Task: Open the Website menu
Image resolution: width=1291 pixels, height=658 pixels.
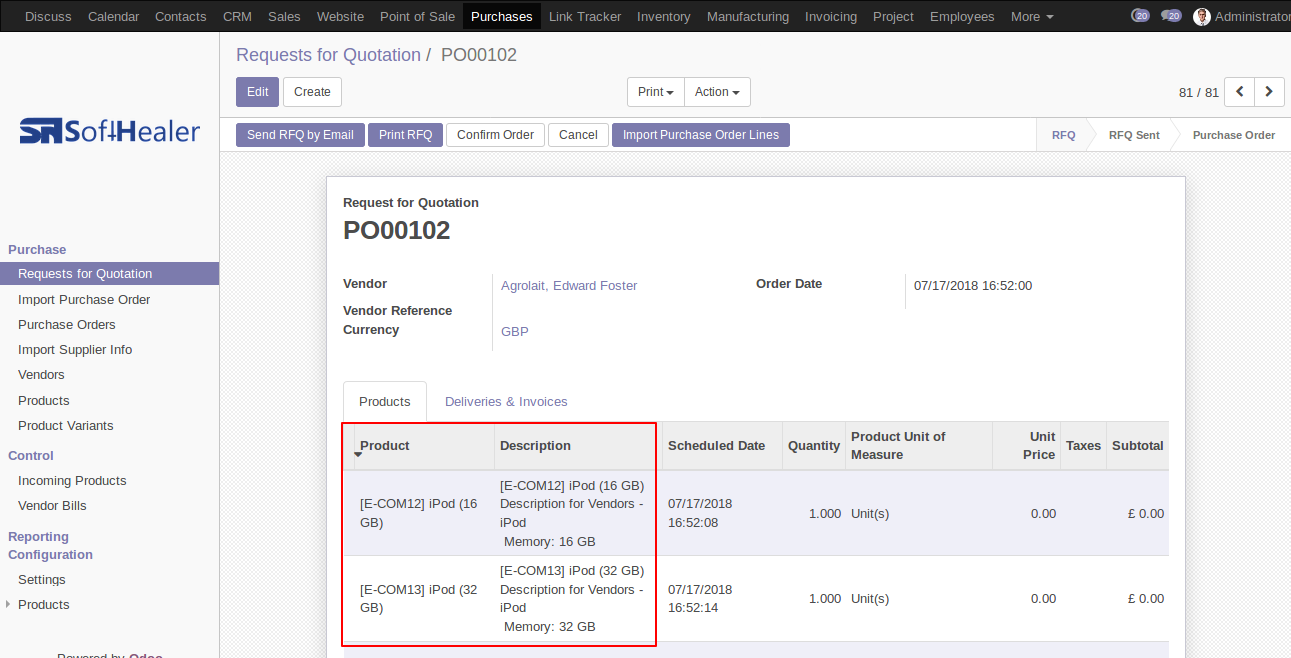Action: coord(340,16)
